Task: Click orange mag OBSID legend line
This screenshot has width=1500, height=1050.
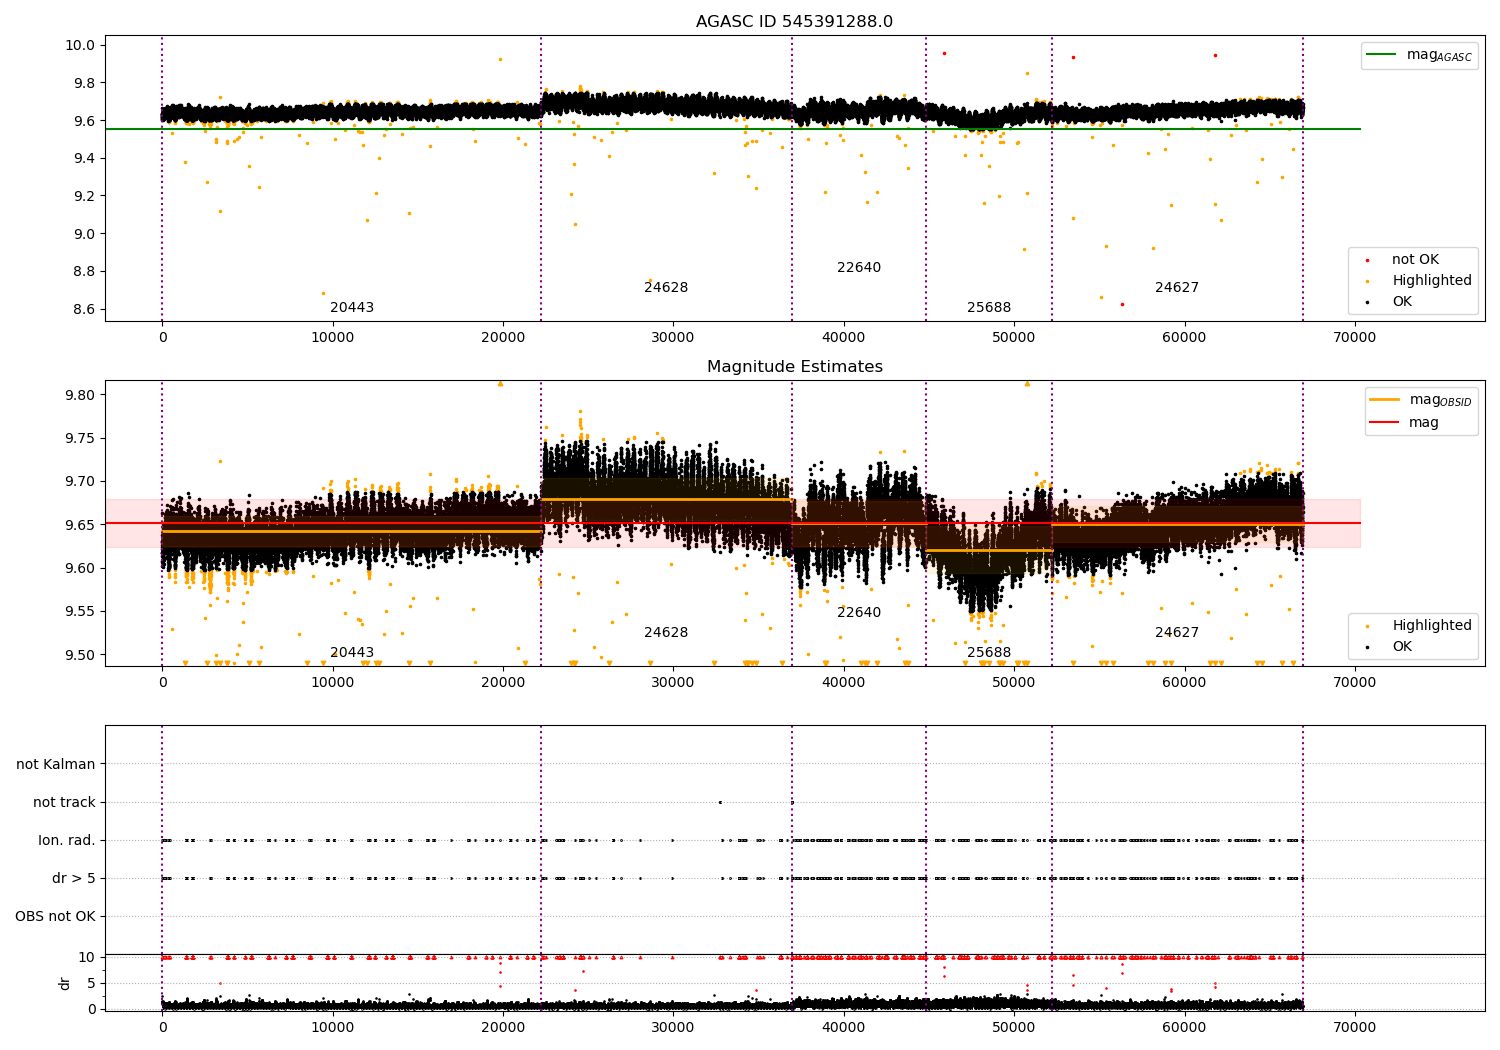Action: point(1385,400)
